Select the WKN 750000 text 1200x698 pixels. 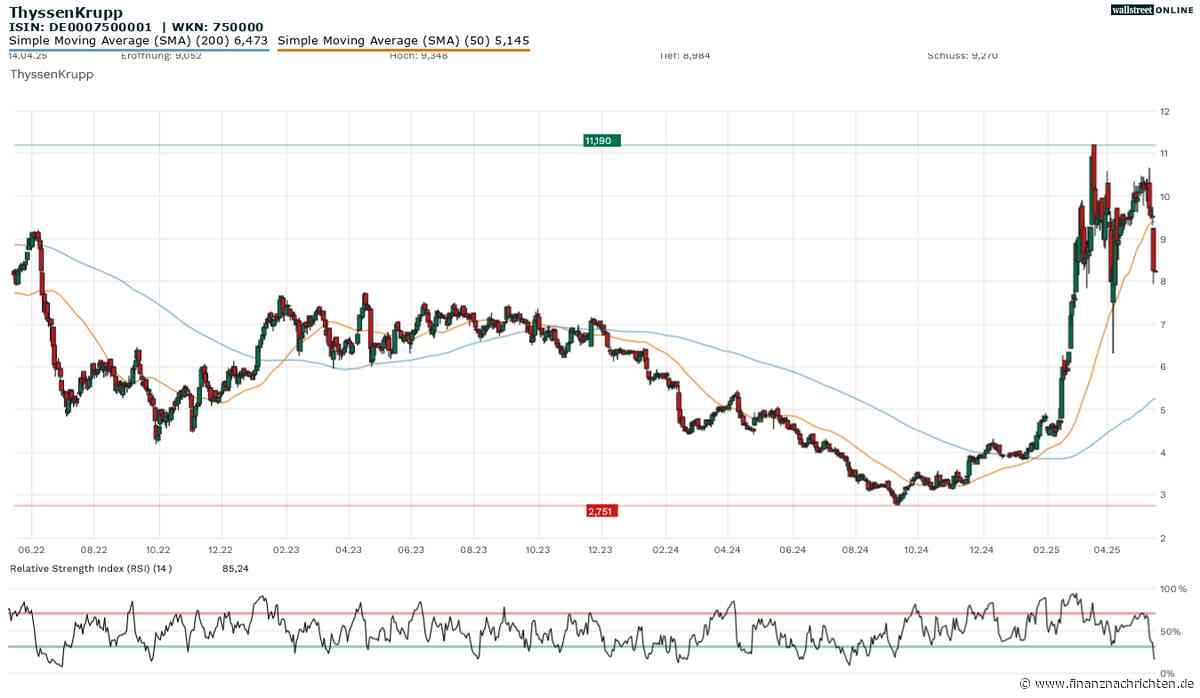click(217, 27)
